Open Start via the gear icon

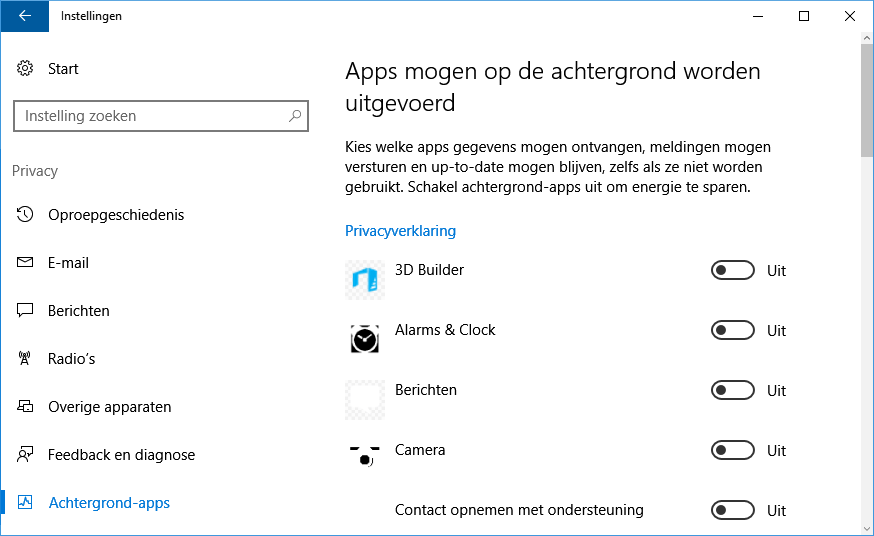coord(25,69)
